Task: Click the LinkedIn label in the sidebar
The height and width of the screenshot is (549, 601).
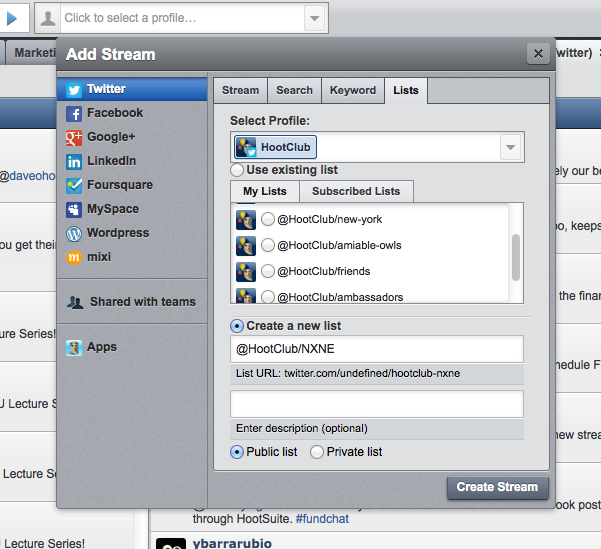Action: tap(112, 161)
